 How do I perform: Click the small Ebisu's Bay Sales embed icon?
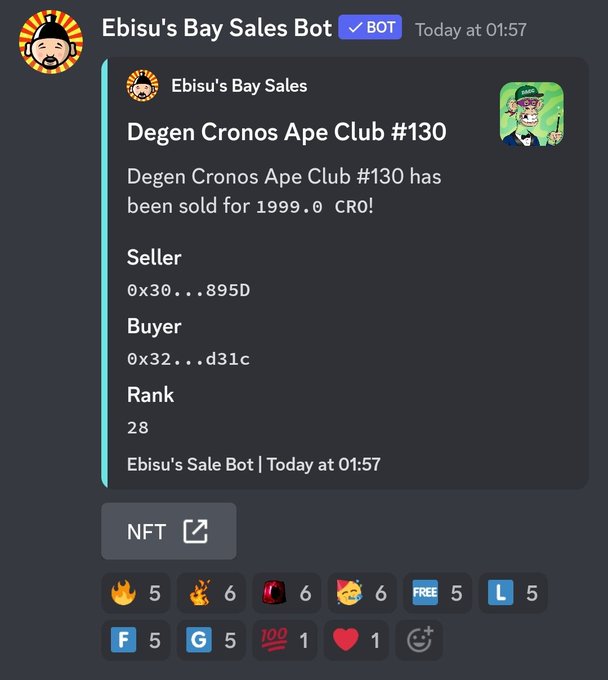coord(142,85)
